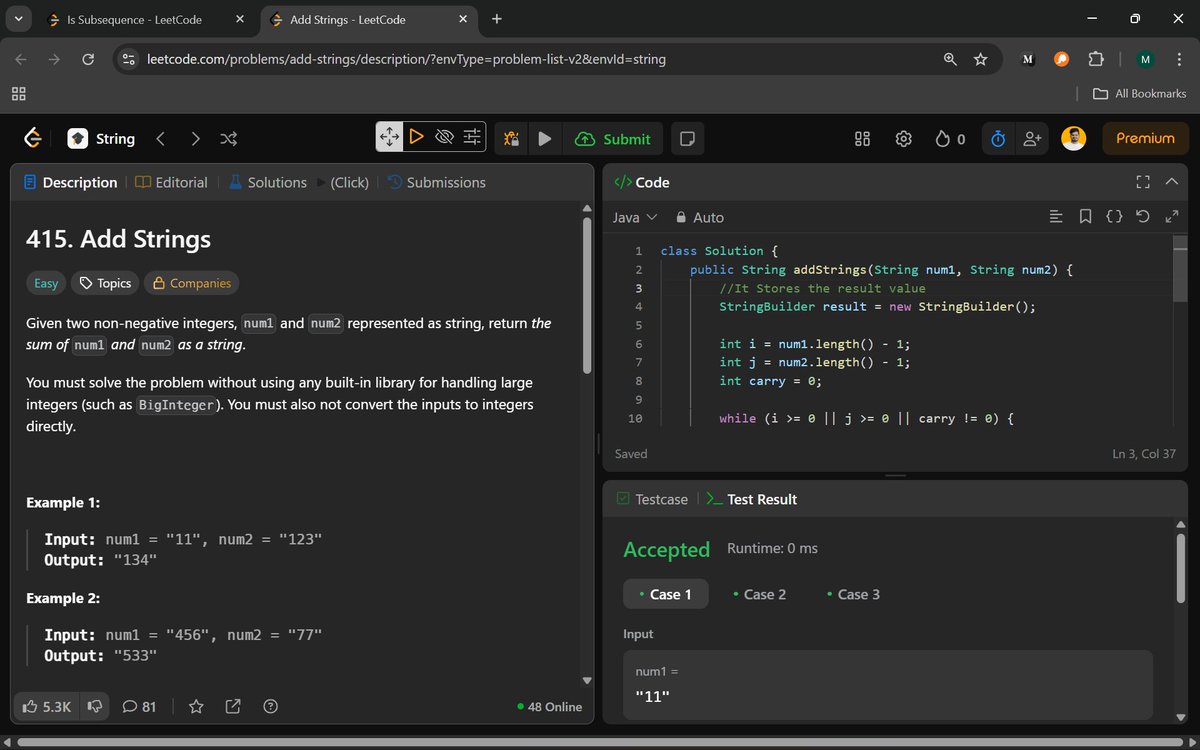
Task: Click the editor bookmark icon
Action: (x=1085, y=217)
